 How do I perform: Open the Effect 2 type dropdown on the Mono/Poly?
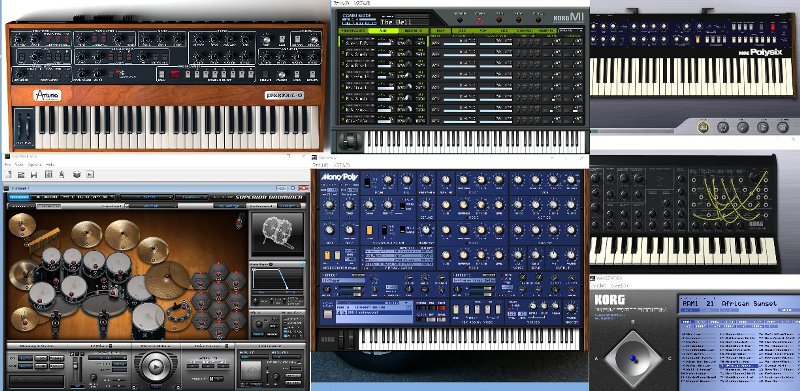474,280
